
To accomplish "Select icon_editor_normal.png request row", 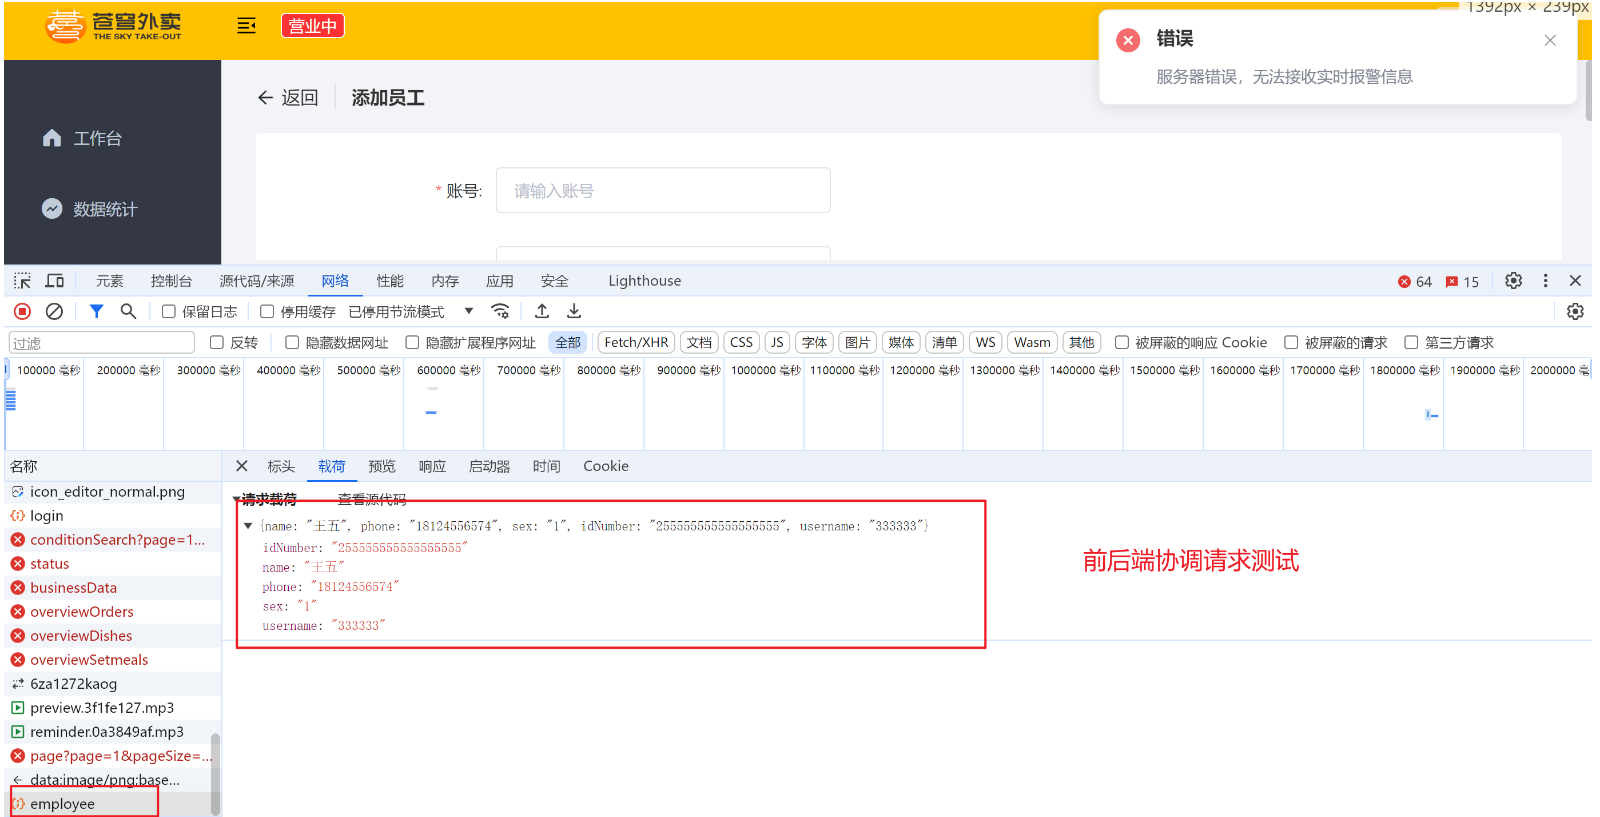I will 112,492.
